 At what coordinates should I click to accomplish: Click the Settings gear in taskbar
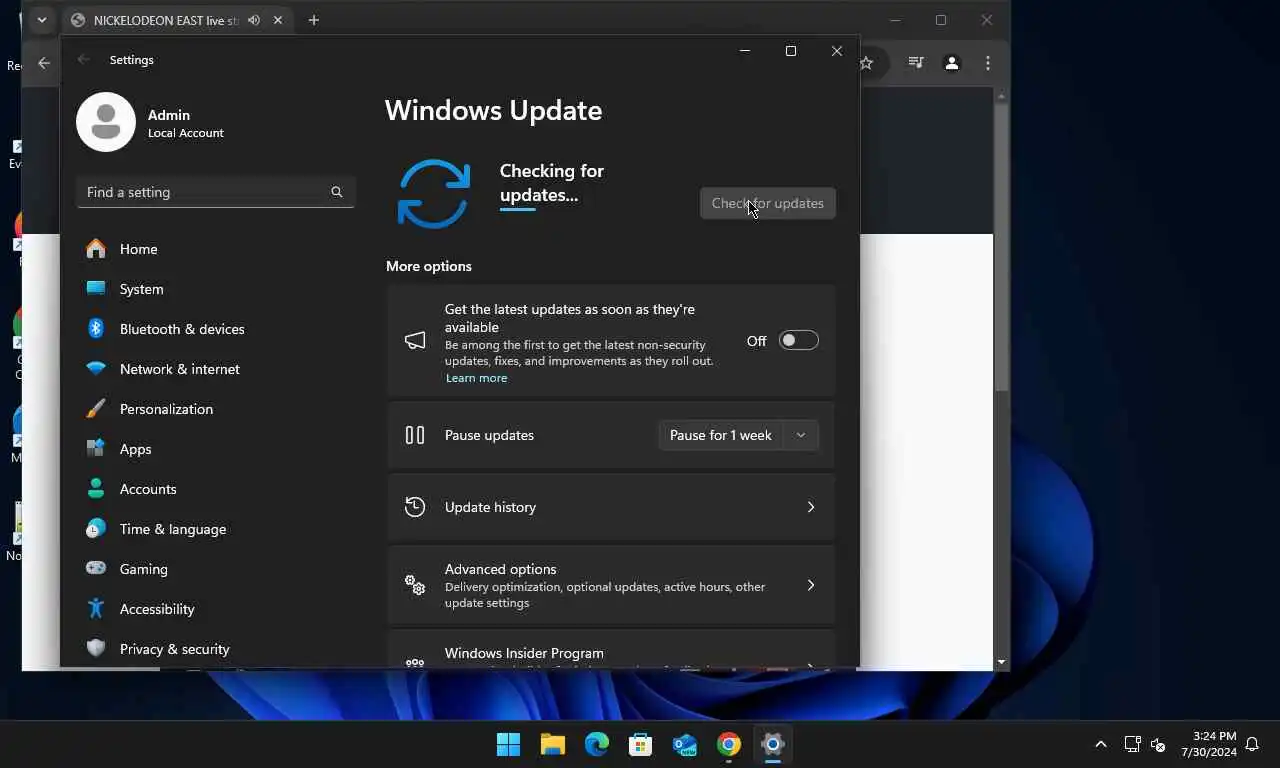point(773,744)
